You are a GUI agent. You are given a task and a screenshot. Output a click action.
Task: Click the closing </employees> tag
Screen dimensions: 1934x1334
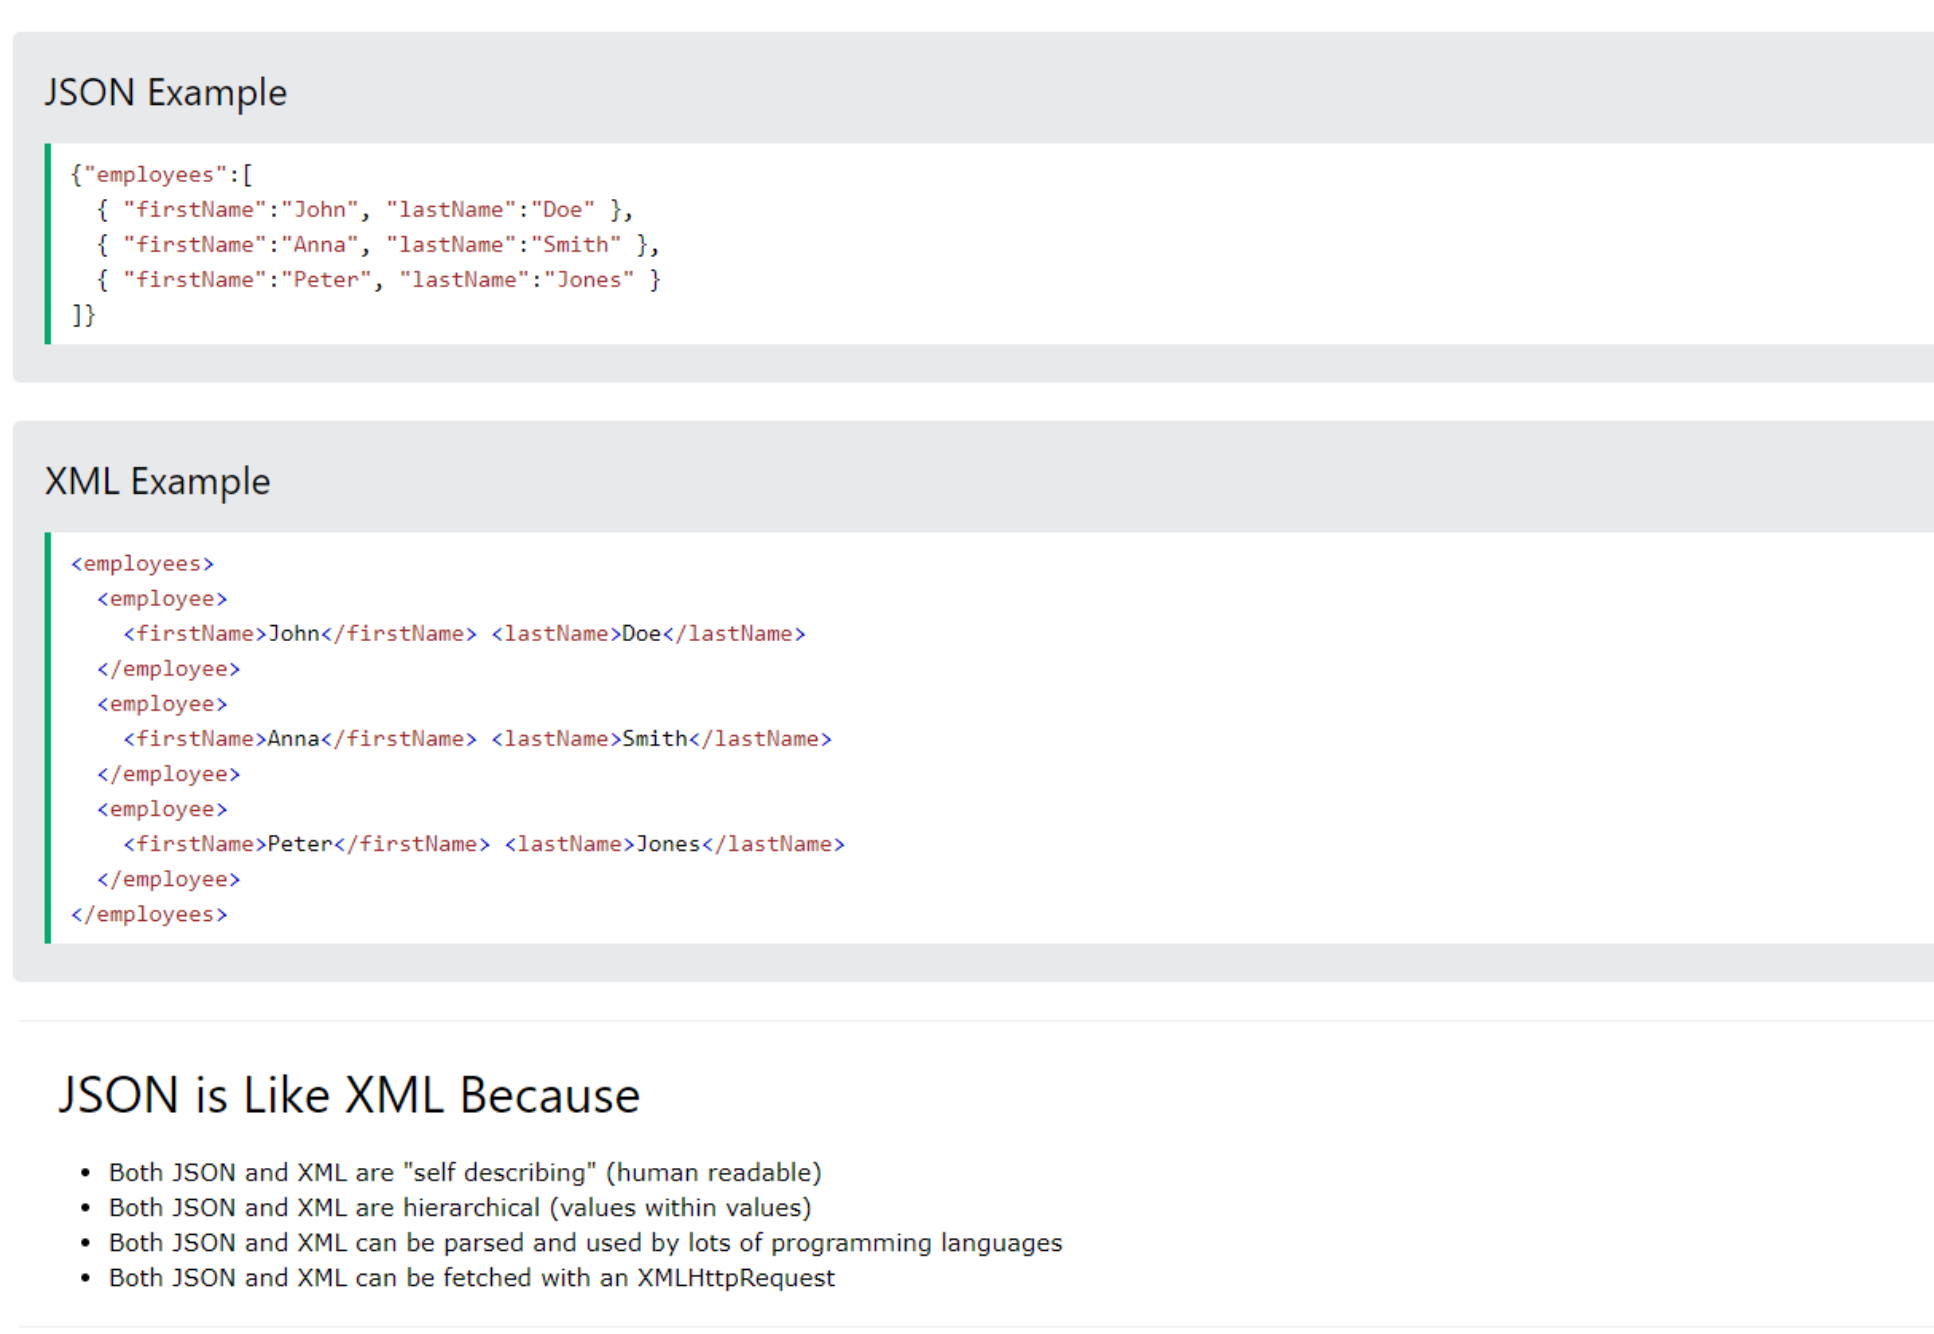click(148, 913)
